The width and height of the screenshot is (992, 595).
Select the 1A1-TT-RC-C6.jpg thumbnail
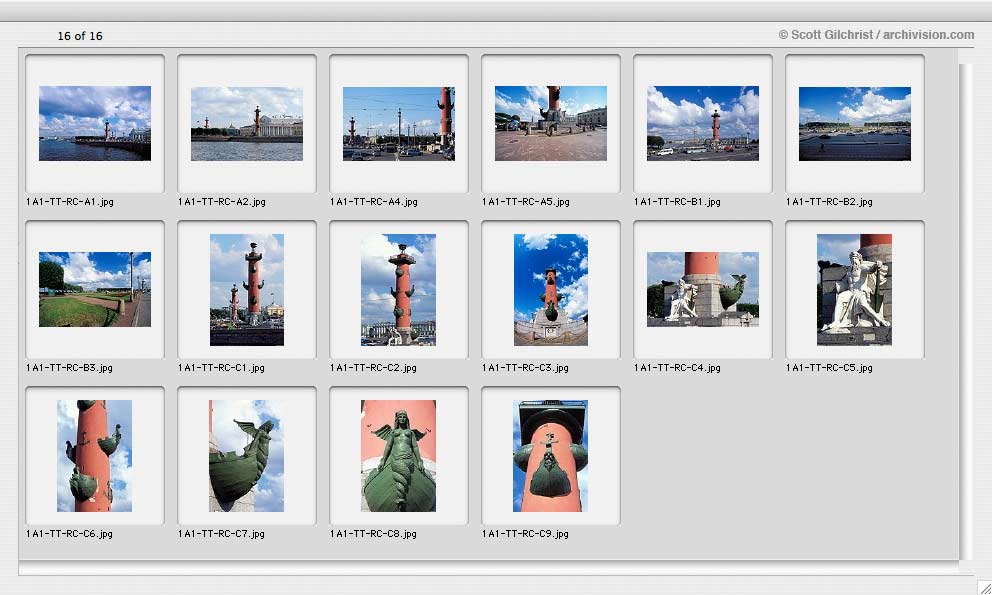tap(95, 456)
